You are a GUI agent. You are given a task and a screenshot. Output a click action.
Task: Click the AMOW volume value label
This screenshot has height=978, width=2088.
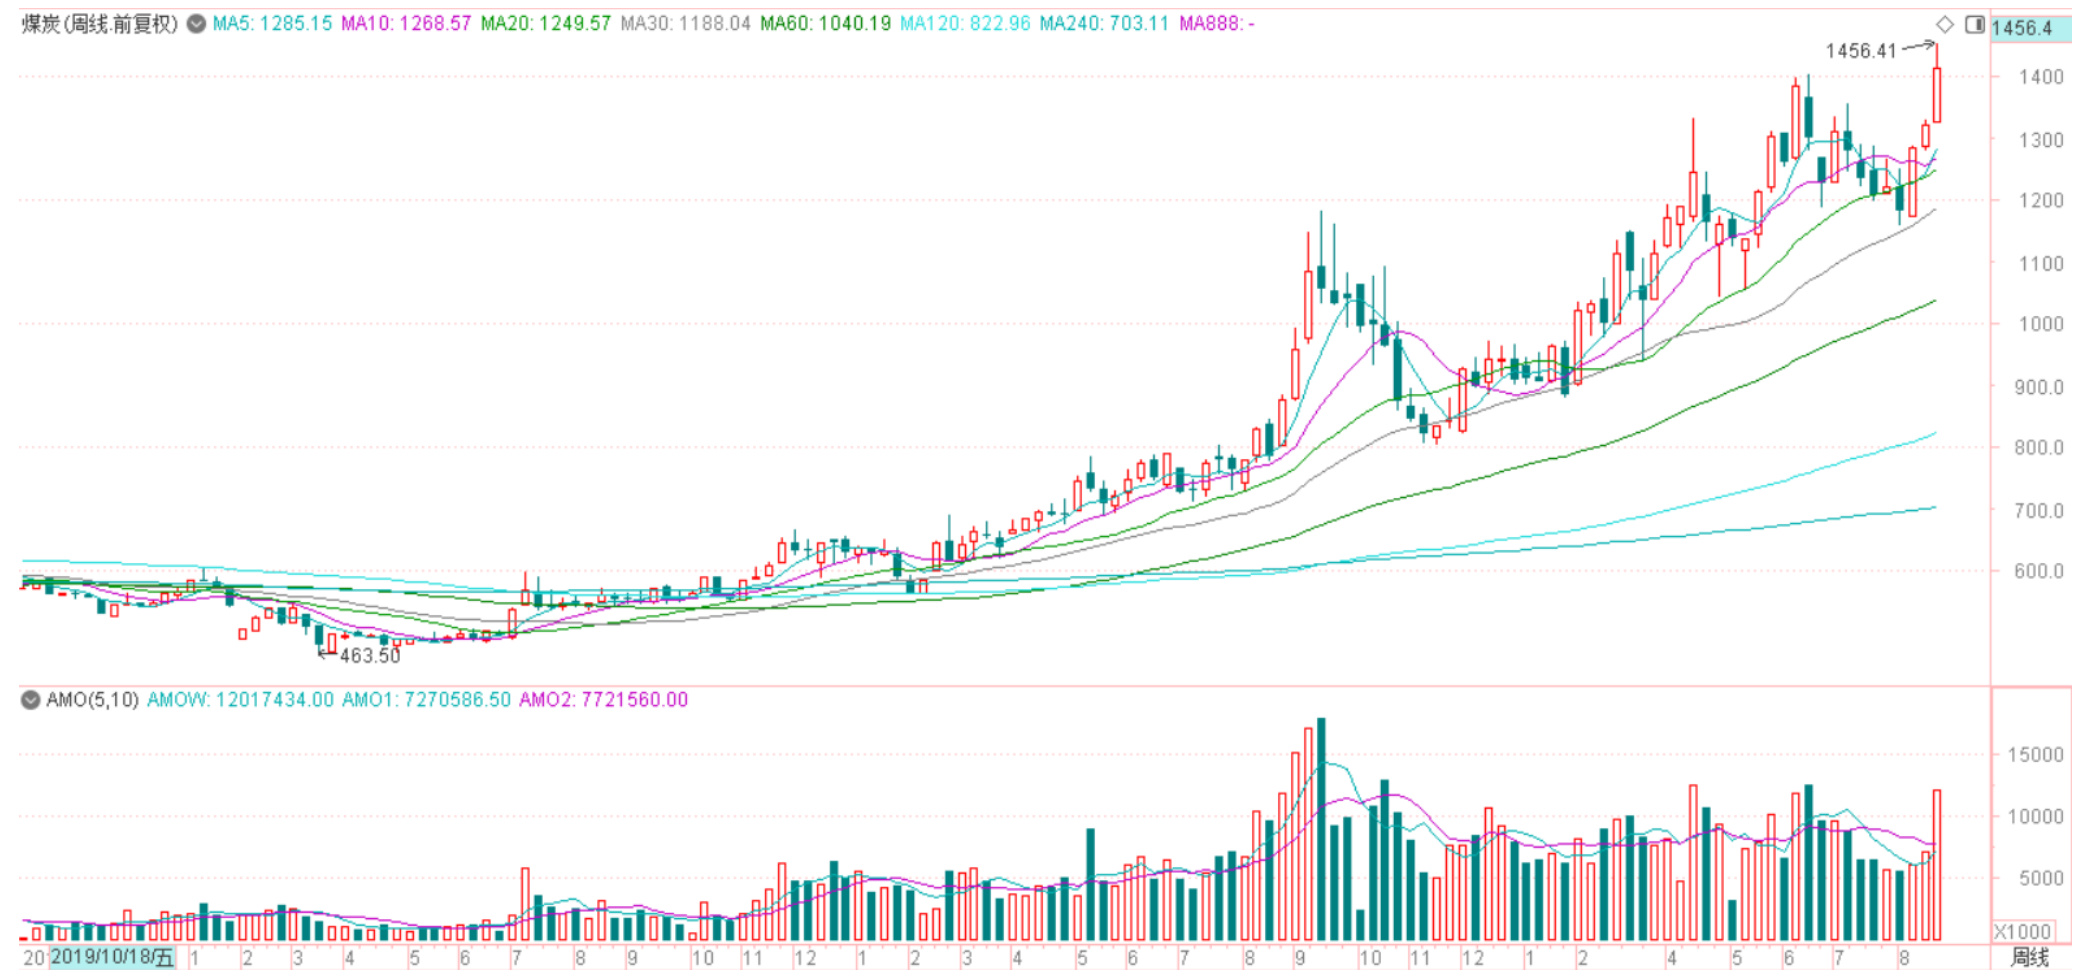click(240, 700)
